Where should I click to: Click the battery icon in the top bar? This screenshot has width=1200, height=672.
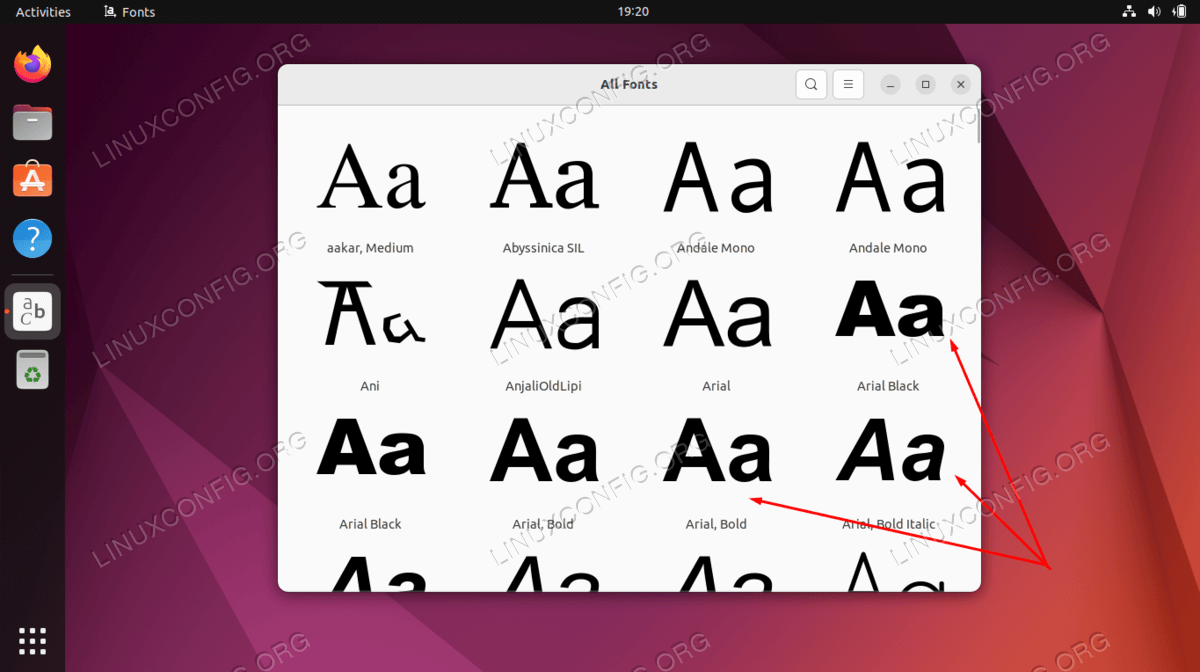coord(1179,12)
